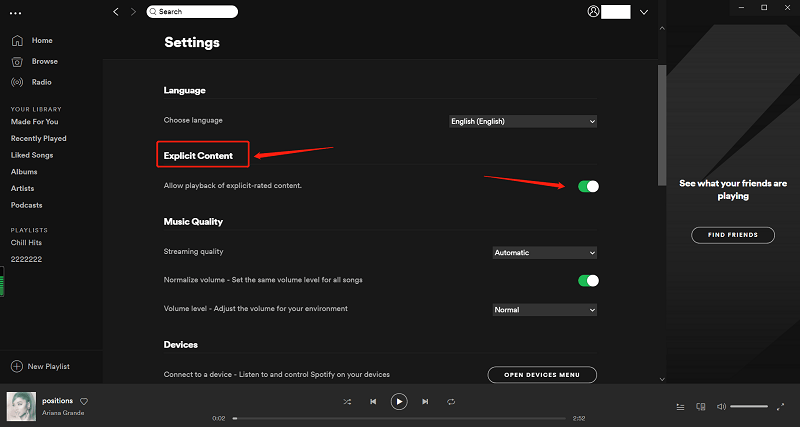Image resolution: width=800 pixels, height=427 pixels.
Task: Open Browse from the sidebar
Action: pyautogui.click(x=44, y=61)
